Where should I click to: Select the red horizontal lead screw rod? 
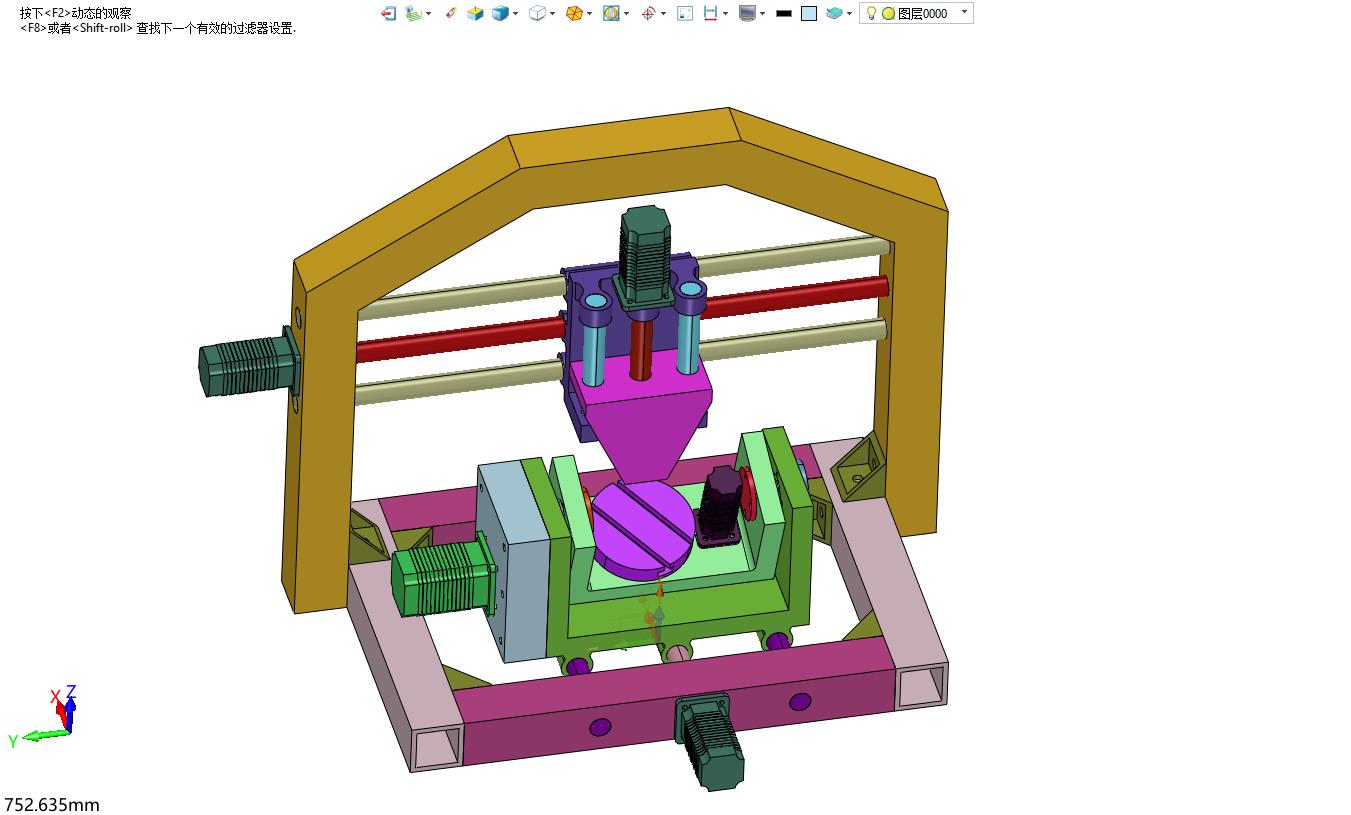(460, 340)
